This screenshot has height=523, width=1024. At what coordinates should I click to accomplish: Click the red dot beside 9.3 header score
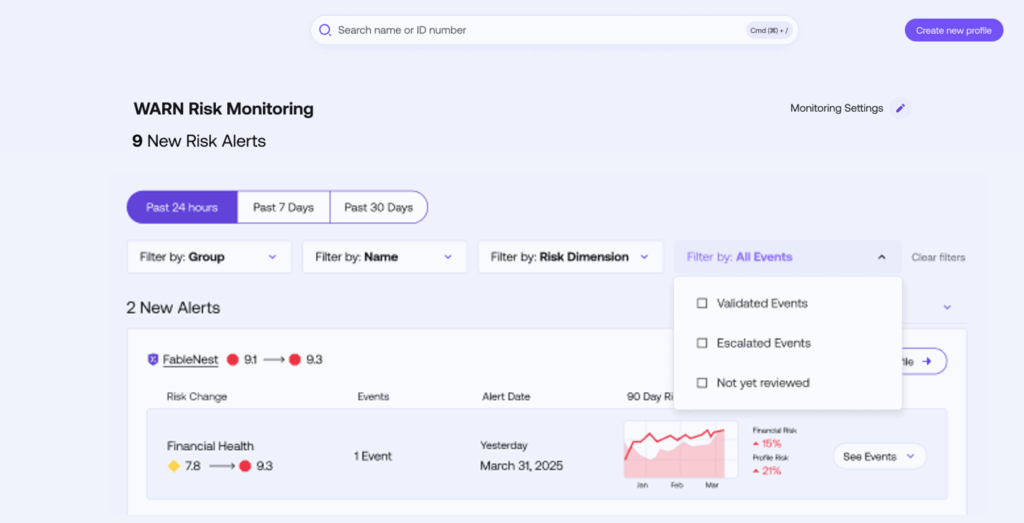(295, 360)
